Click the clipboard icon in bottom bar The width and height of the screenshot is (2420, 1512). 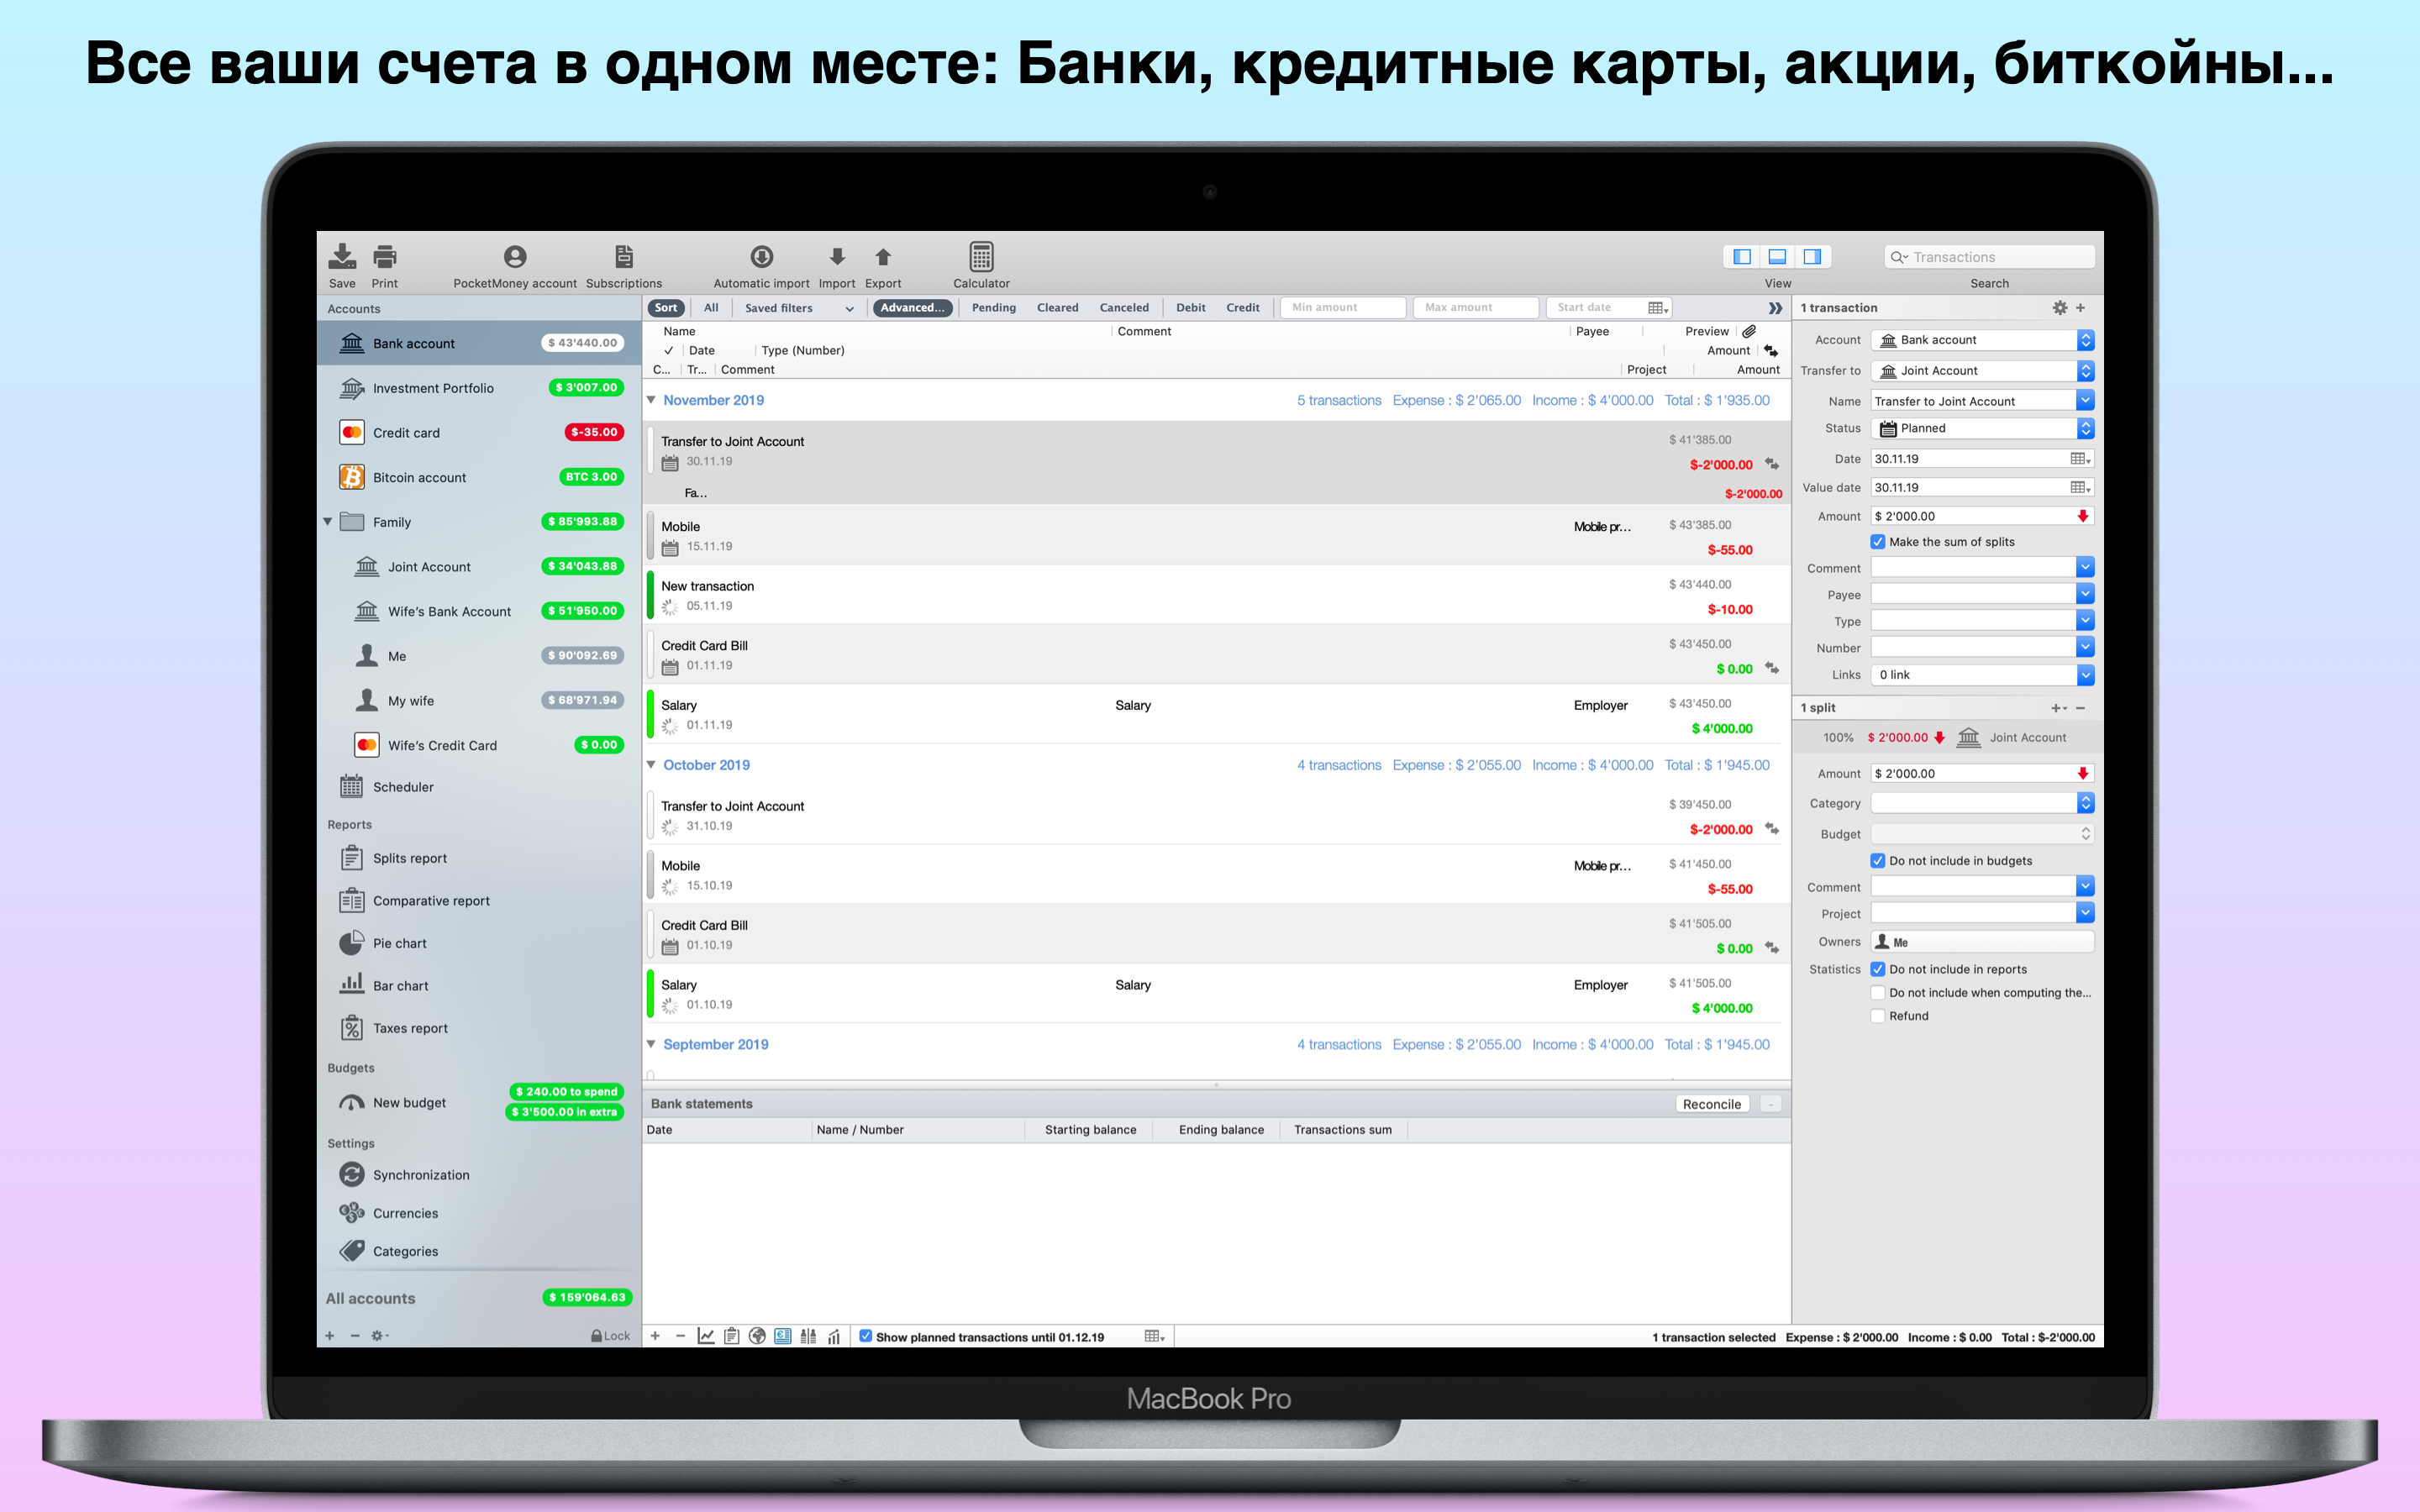click(x=732, y=1336)
